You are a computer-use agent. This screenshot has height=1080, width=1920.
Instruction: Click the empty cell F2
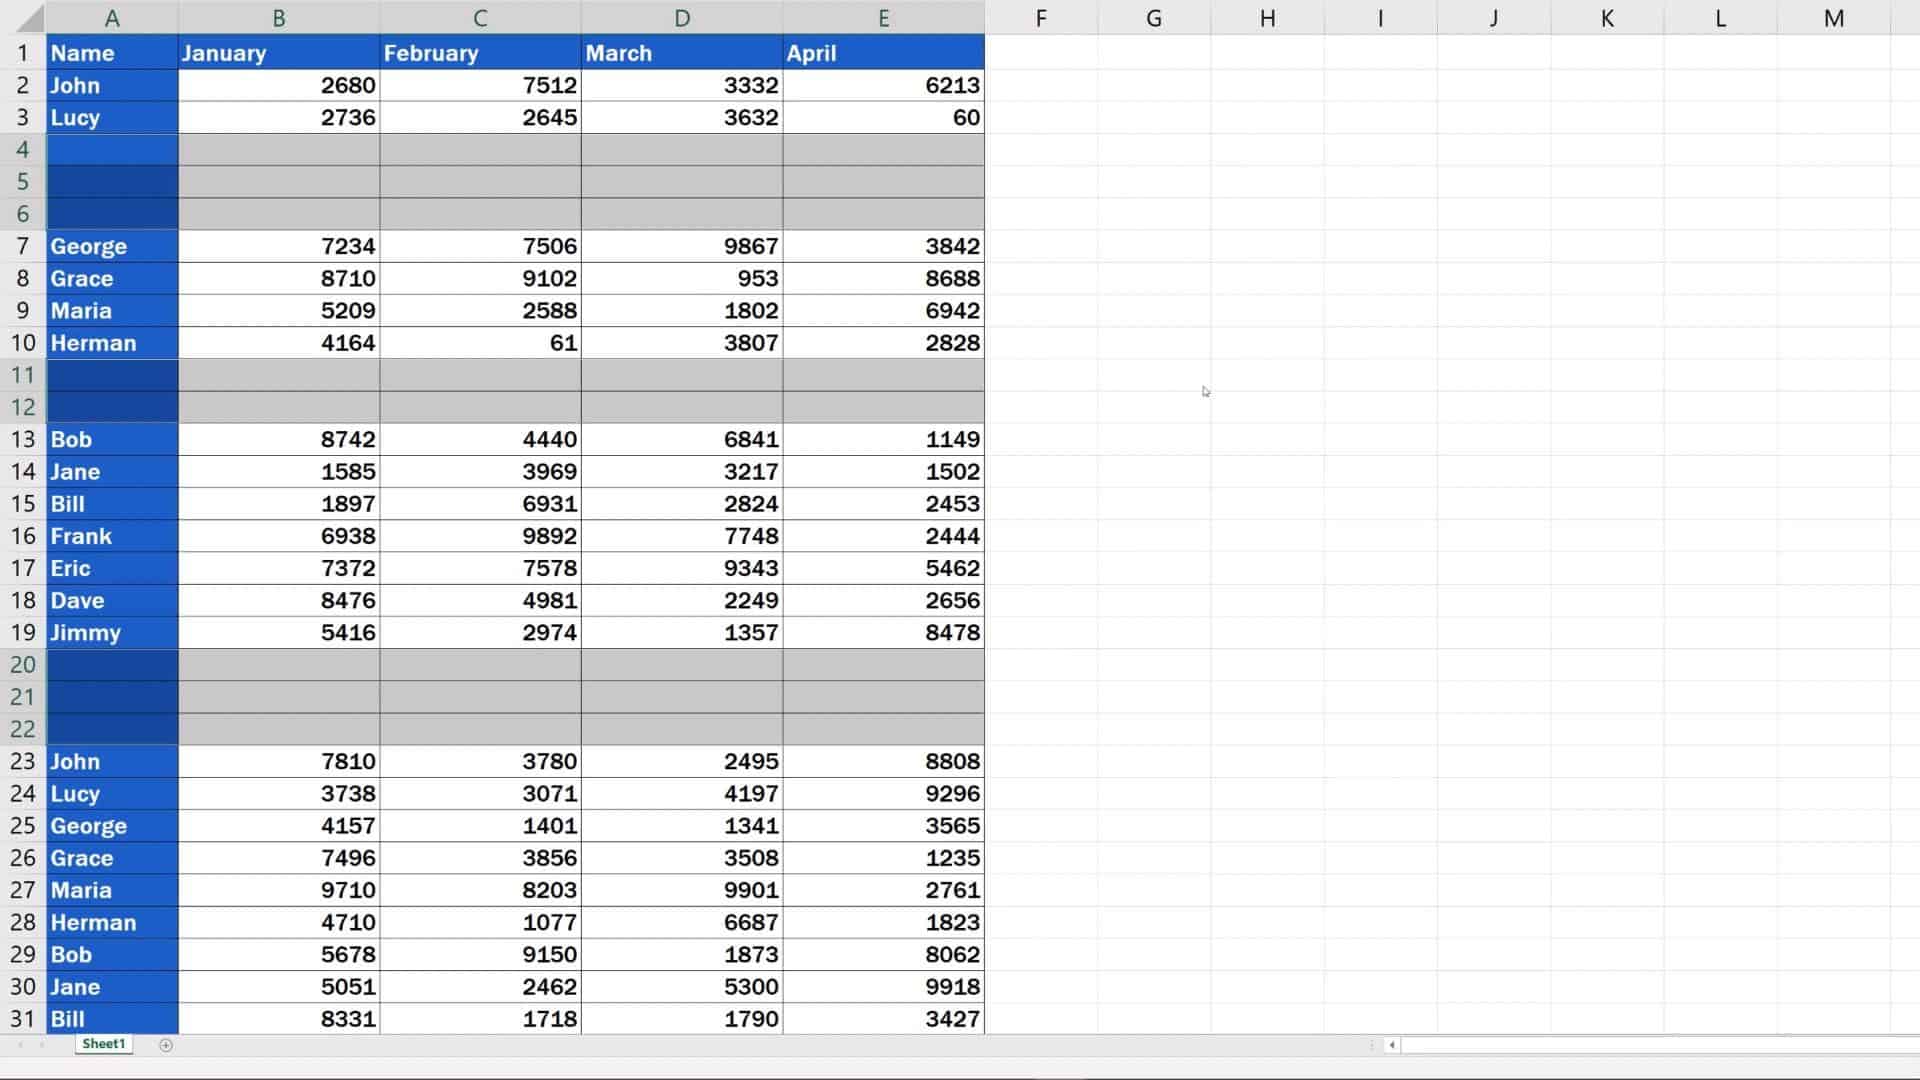pos(1041,85)
